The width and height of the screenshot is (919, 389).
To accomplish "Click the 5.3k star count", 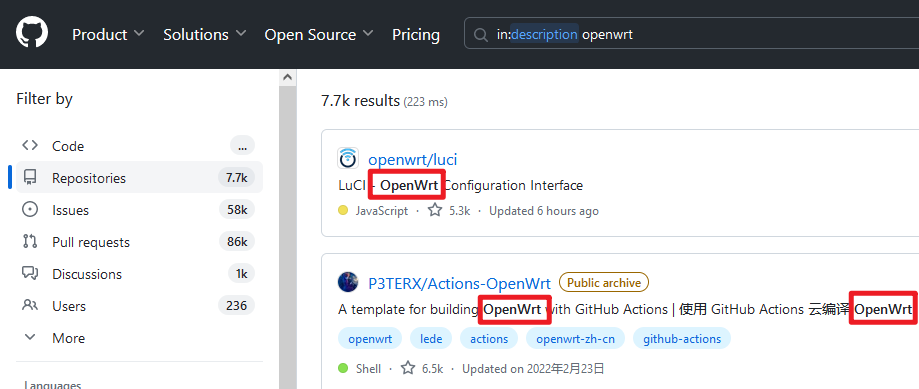I will coord(460,211).
